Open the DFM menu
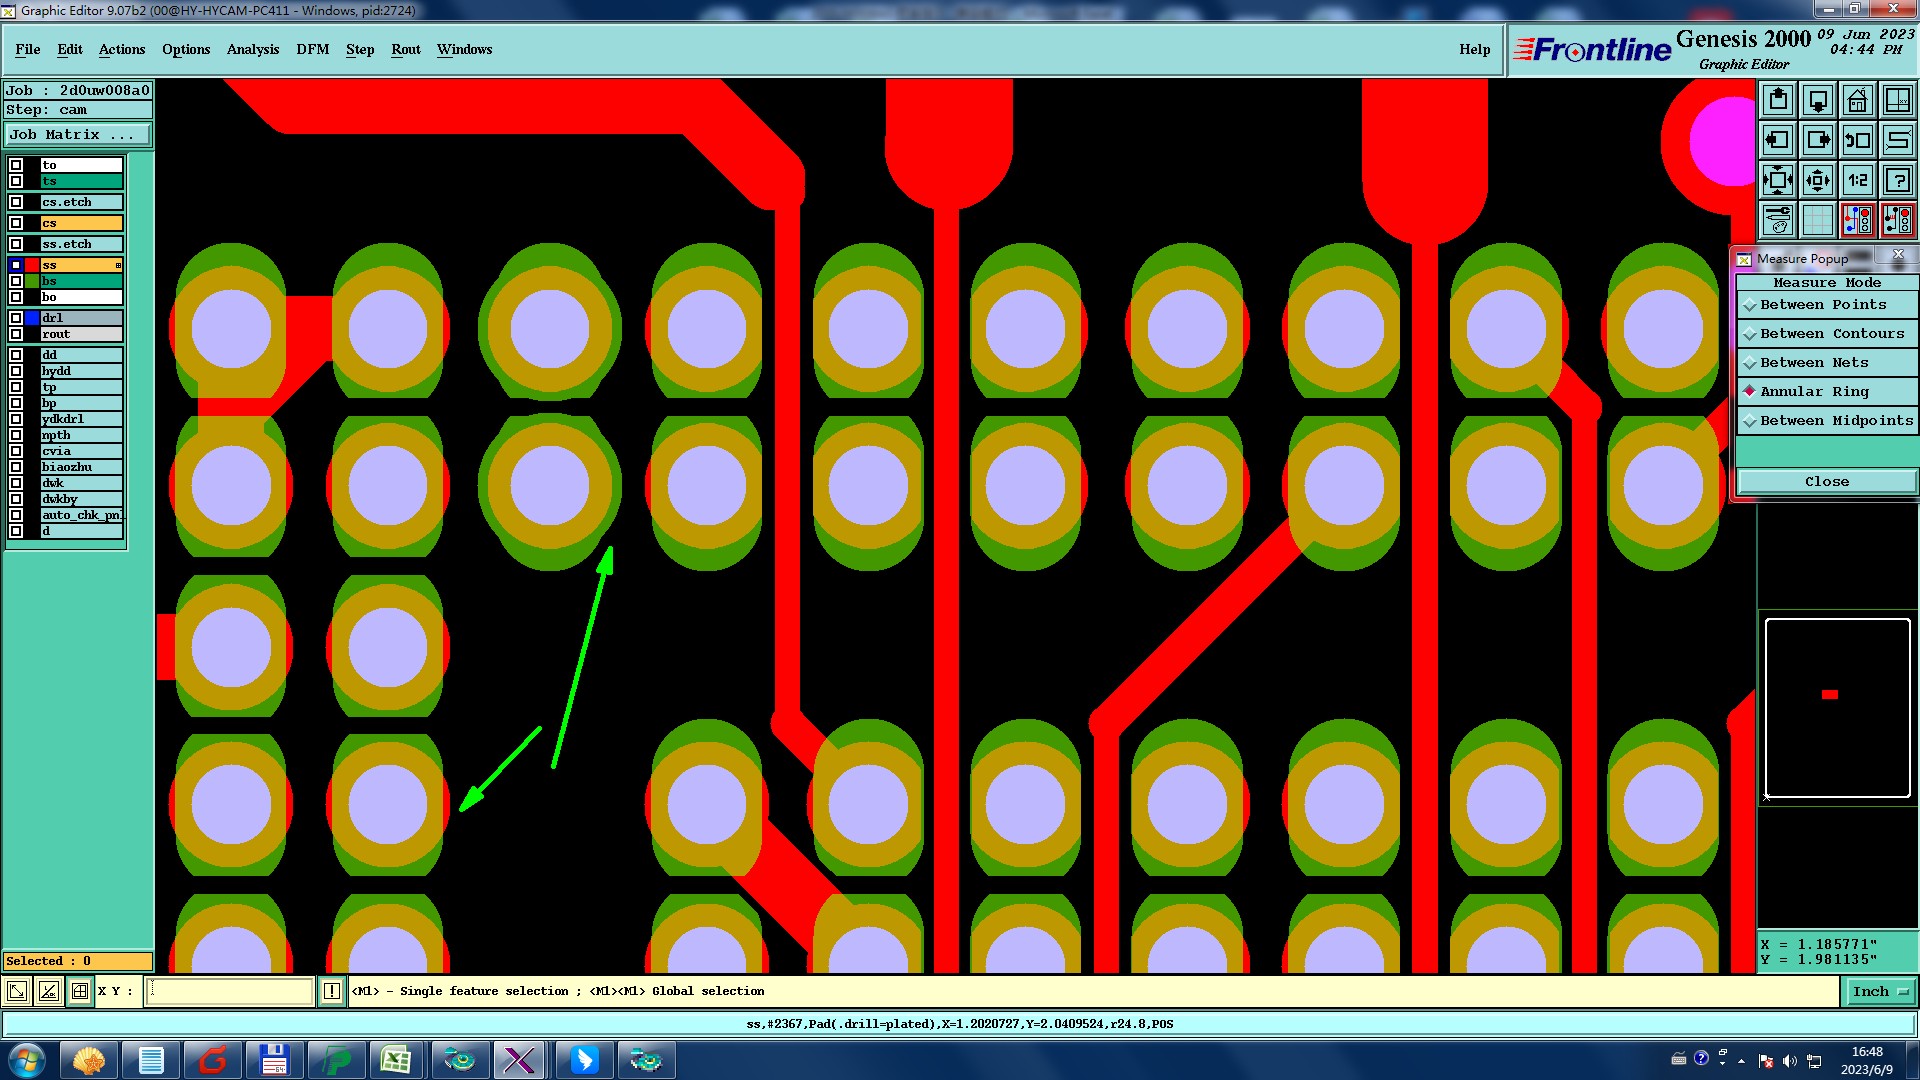The image size is (1920, 1080). [x=312, y=49]
